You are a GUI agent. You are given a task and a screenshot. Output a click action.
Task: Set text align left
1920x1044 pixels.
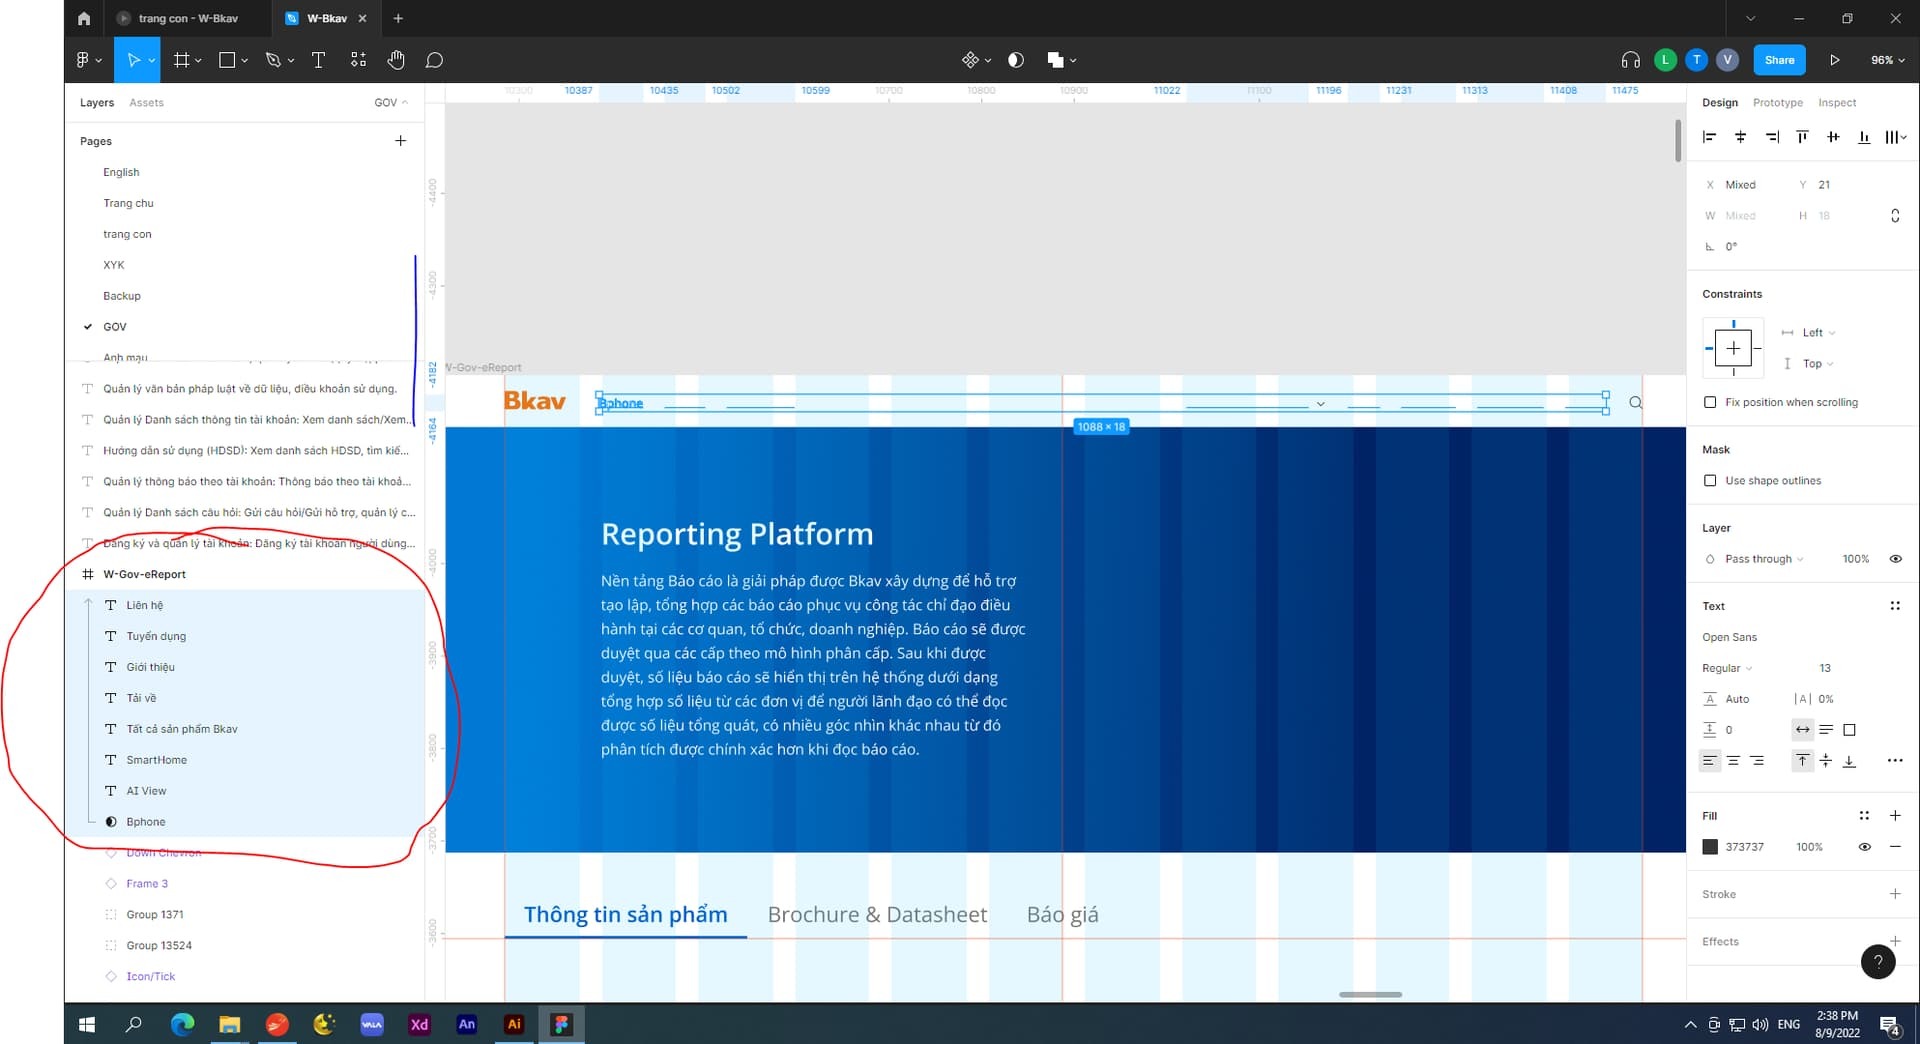(1709, 761)
